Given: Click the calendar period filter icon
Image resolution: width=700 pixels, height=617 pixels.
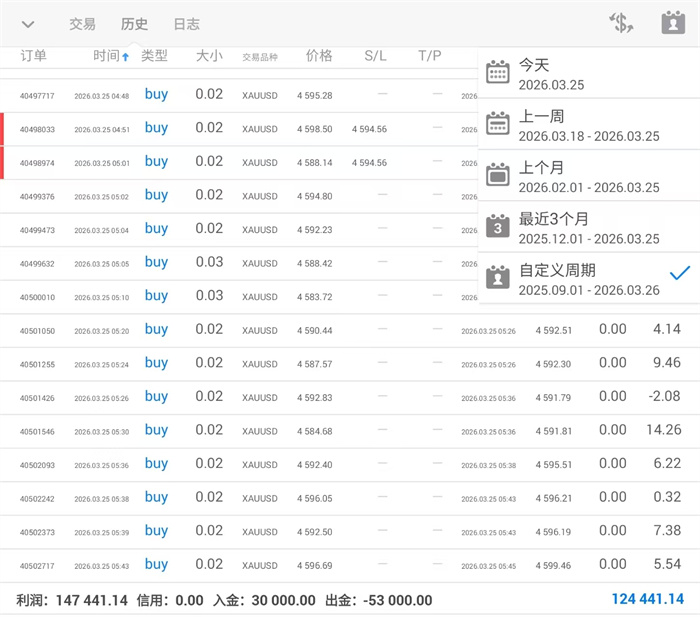Looking at the screenshot, I should (x=673, y=23).
